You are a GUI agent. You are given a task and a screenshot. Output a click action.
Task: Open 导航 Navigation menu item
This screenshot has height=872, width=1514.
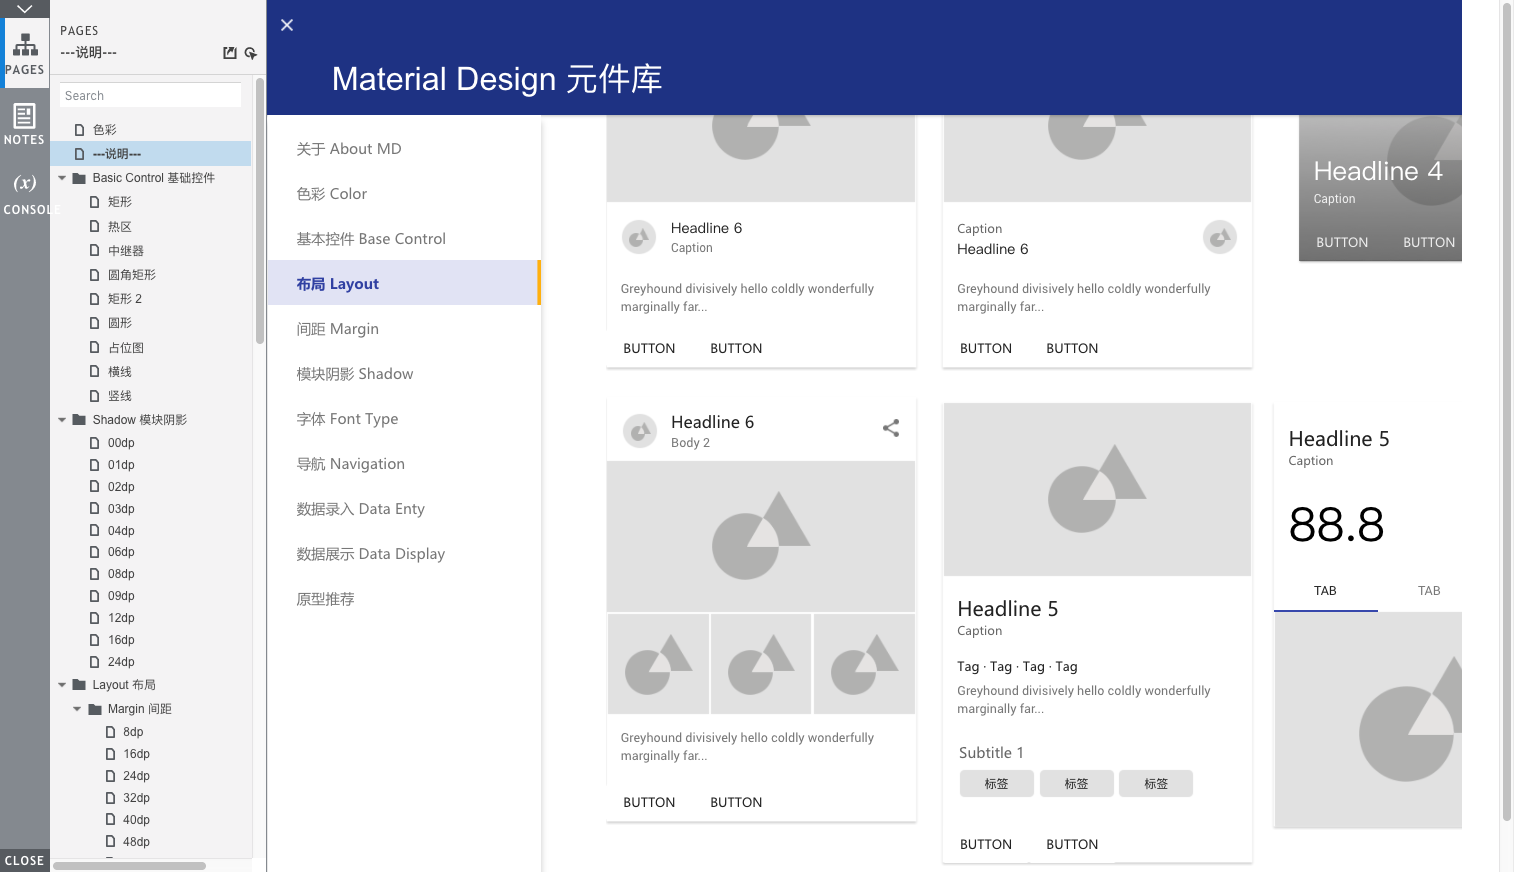(404, 464)
